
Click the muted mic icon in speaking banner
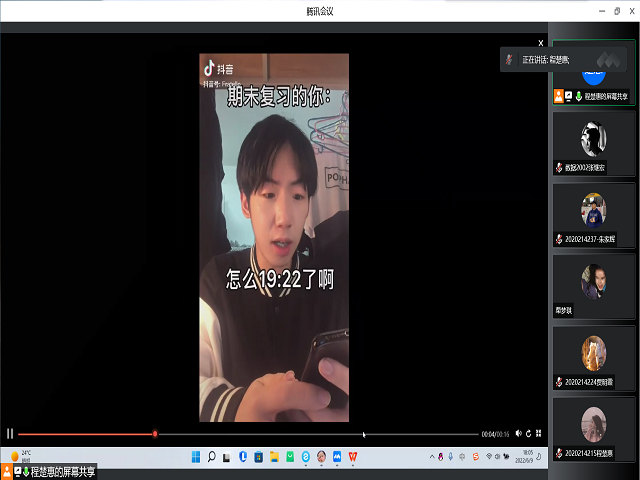pyautogui.click(x=509, y=60)
